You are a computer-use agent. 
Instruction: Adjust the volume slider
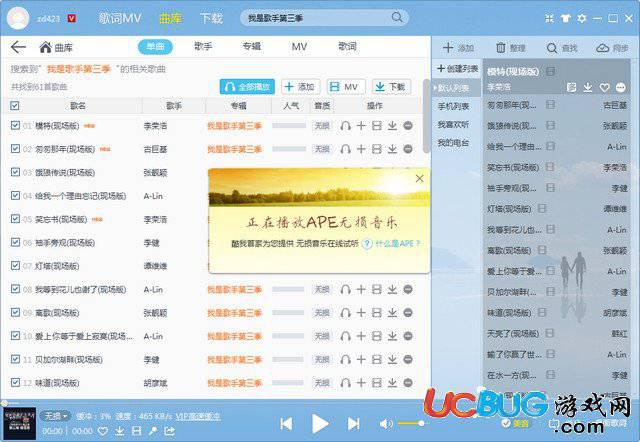click(411, 423)
